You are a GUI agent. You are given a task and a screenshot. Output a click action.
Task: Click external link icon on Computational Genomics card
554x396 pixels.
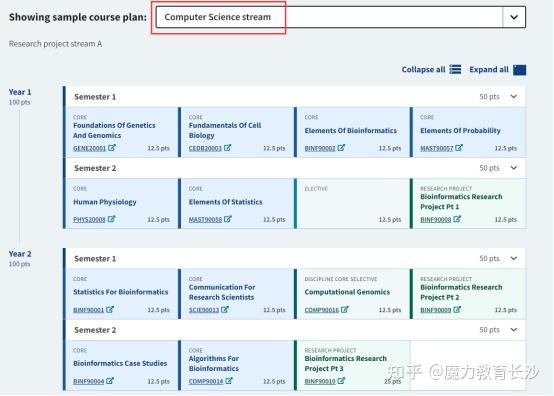pyautogui.click(x=344, y=309)
